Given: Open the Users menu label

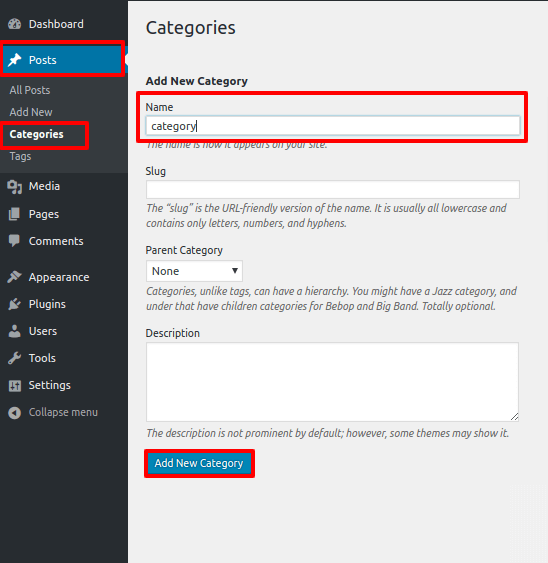Looking at the screenshot, I should 43,331.
